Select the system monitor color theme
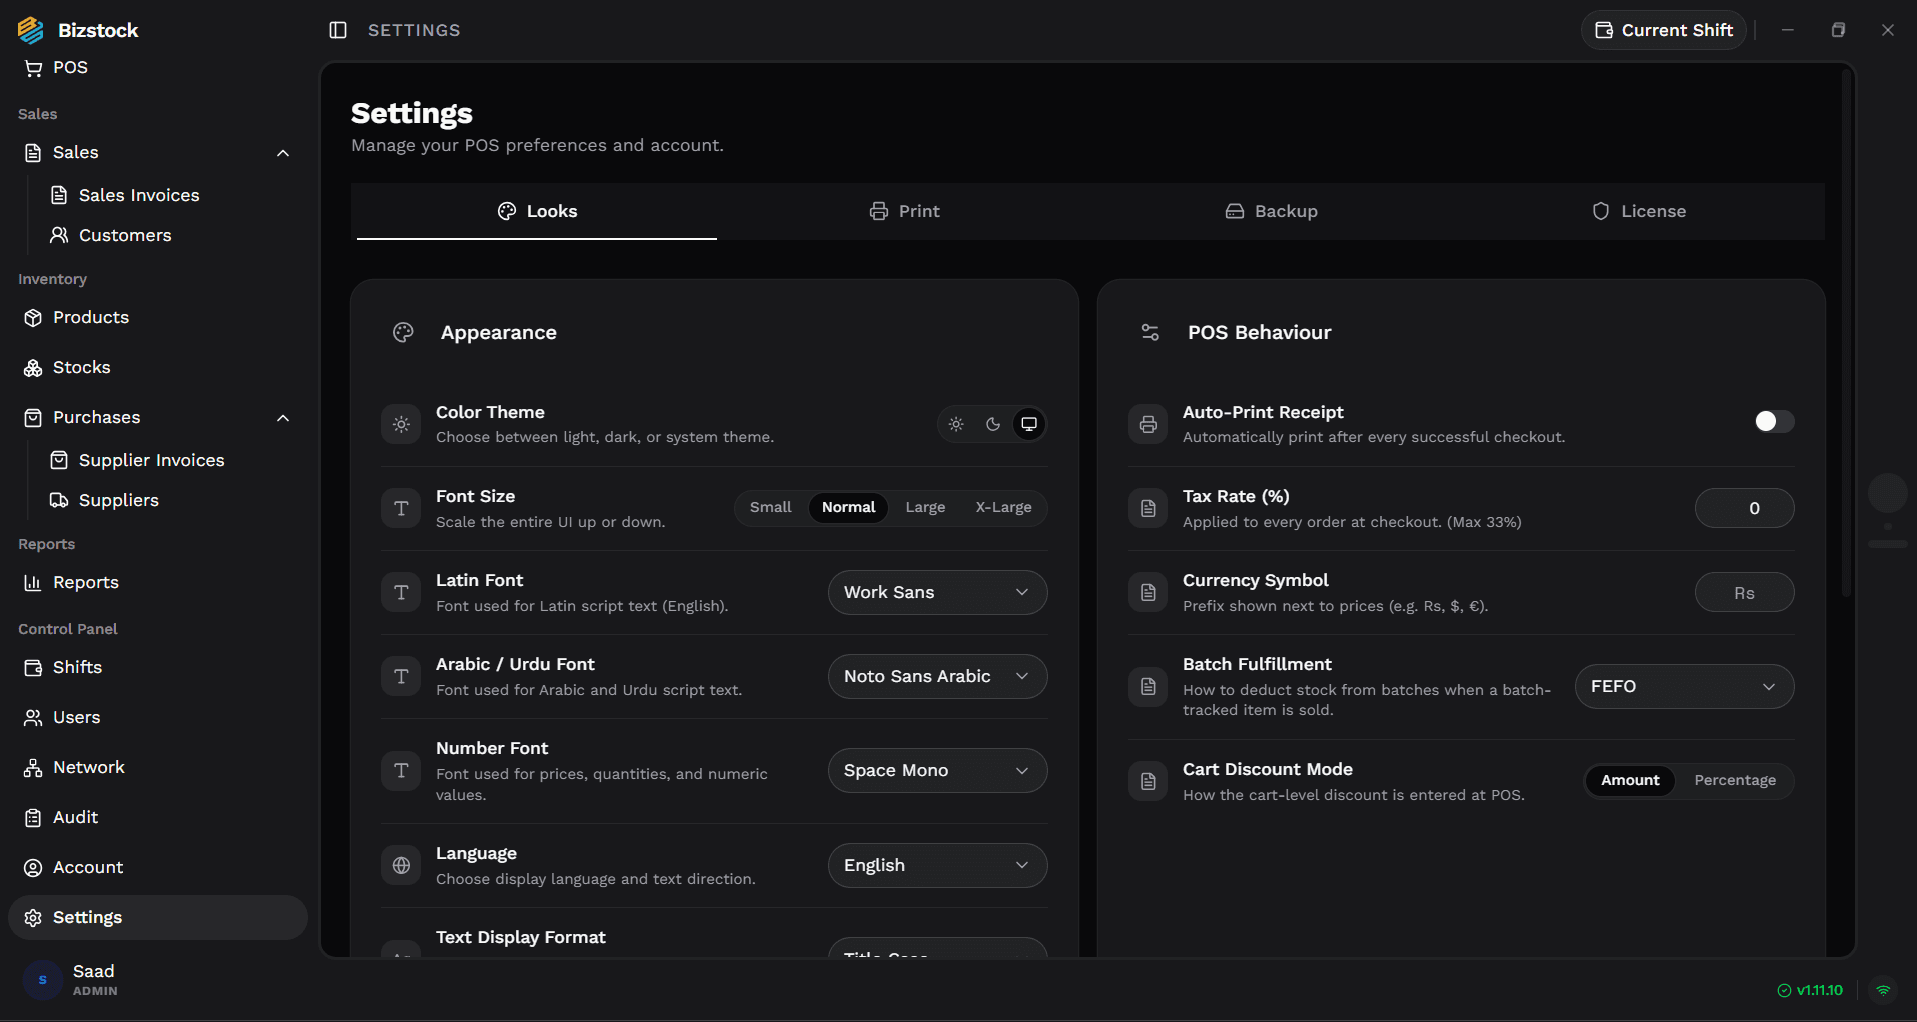Image resolution: width=1917 pixels, height=1022 pixels. 1028,424
